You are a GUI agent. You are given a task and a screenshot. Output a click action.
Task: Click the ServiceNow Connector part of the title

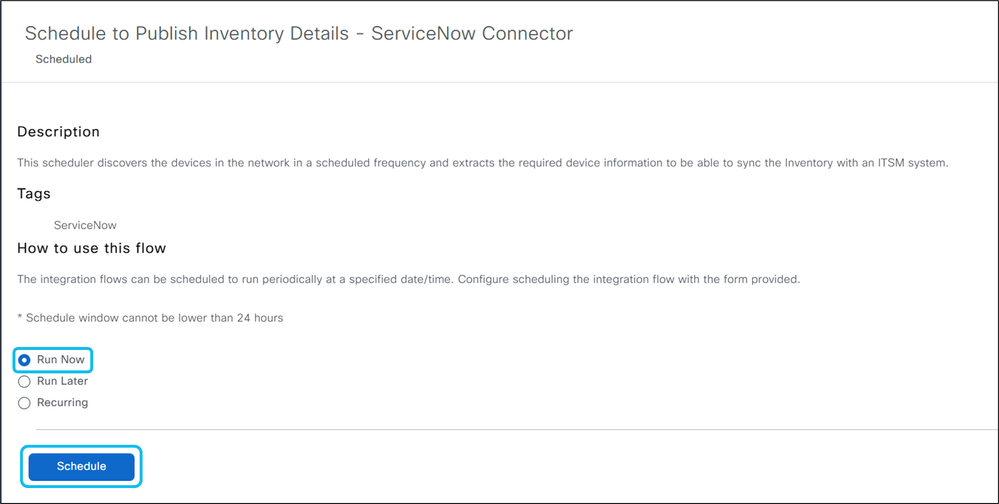[472, 34]
